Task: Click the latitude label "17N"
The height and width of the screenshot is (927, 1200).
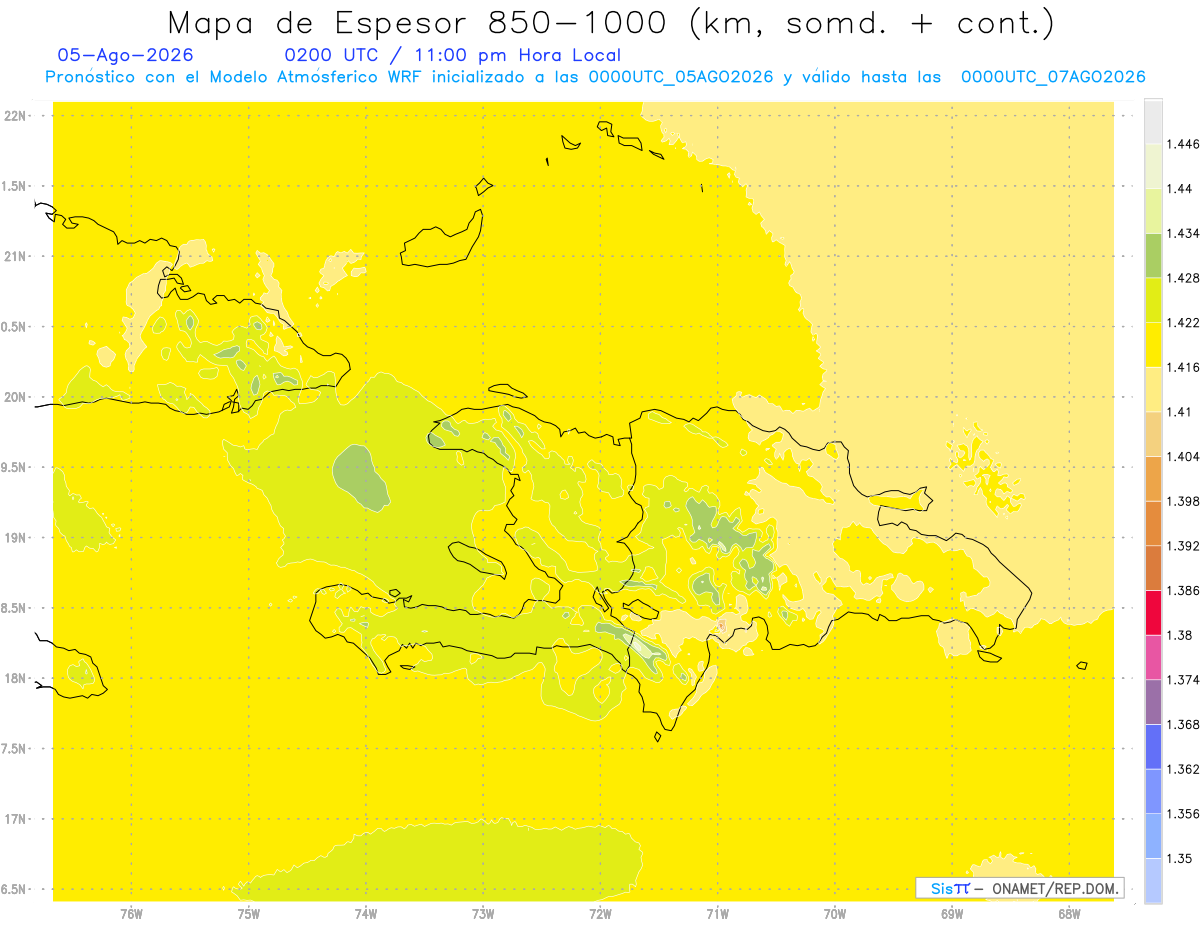Action: [x=16, y=819]
